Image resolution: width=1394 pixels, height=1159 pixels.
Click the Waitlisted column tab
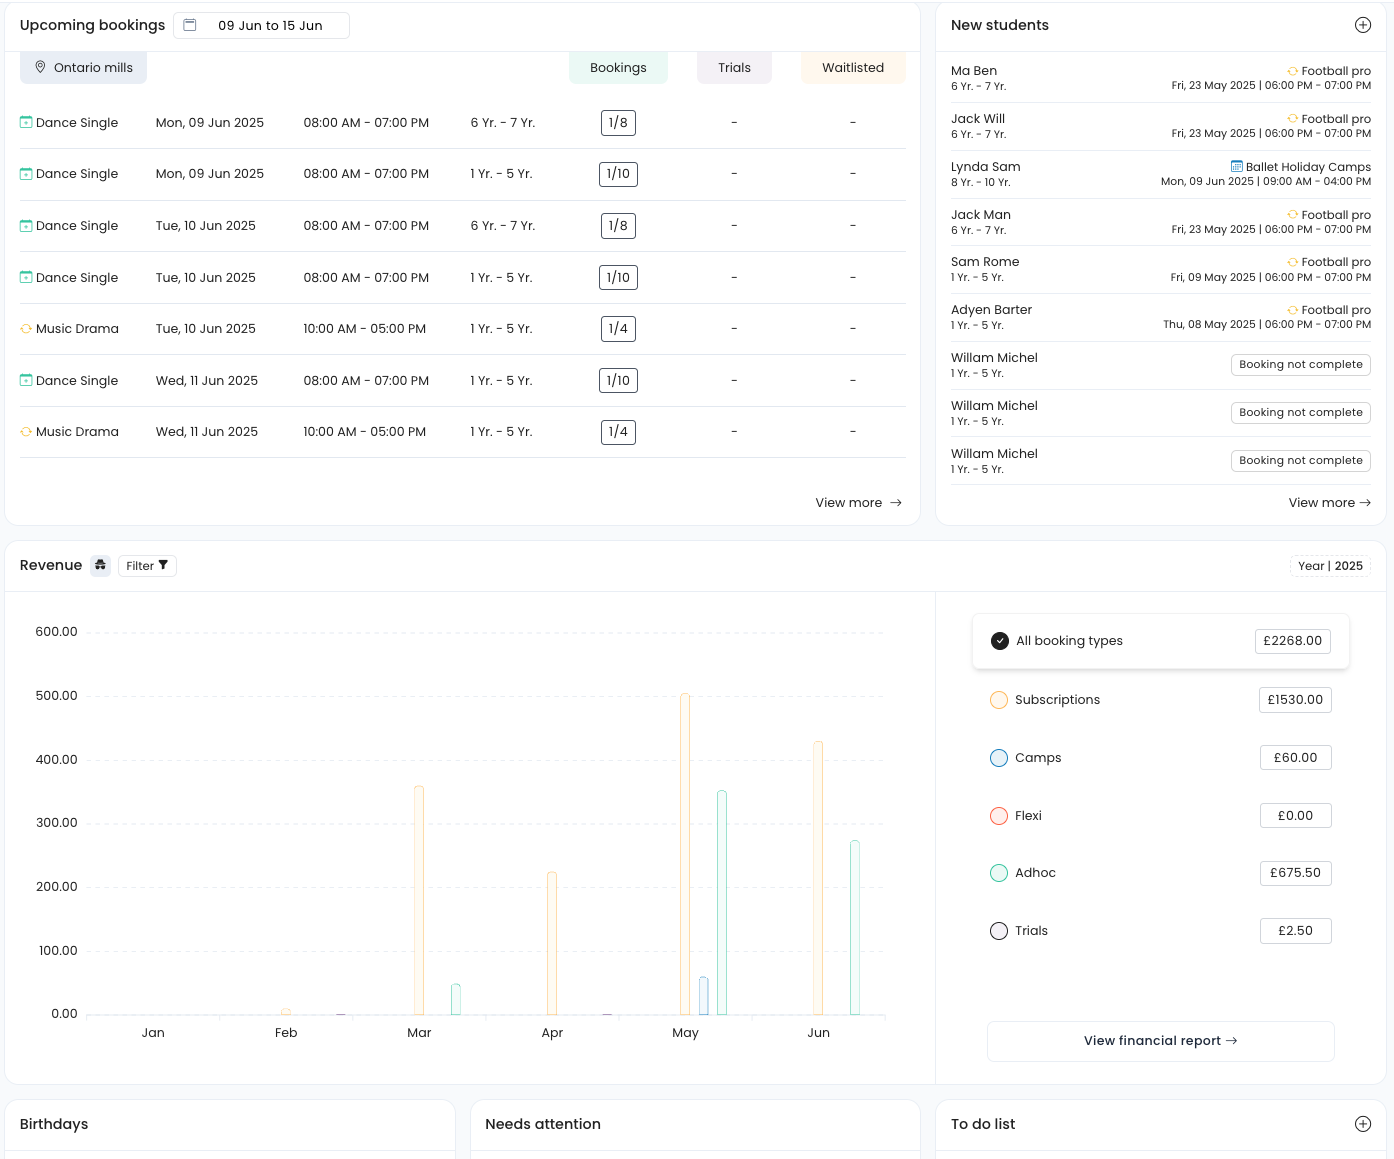[853, 68]
